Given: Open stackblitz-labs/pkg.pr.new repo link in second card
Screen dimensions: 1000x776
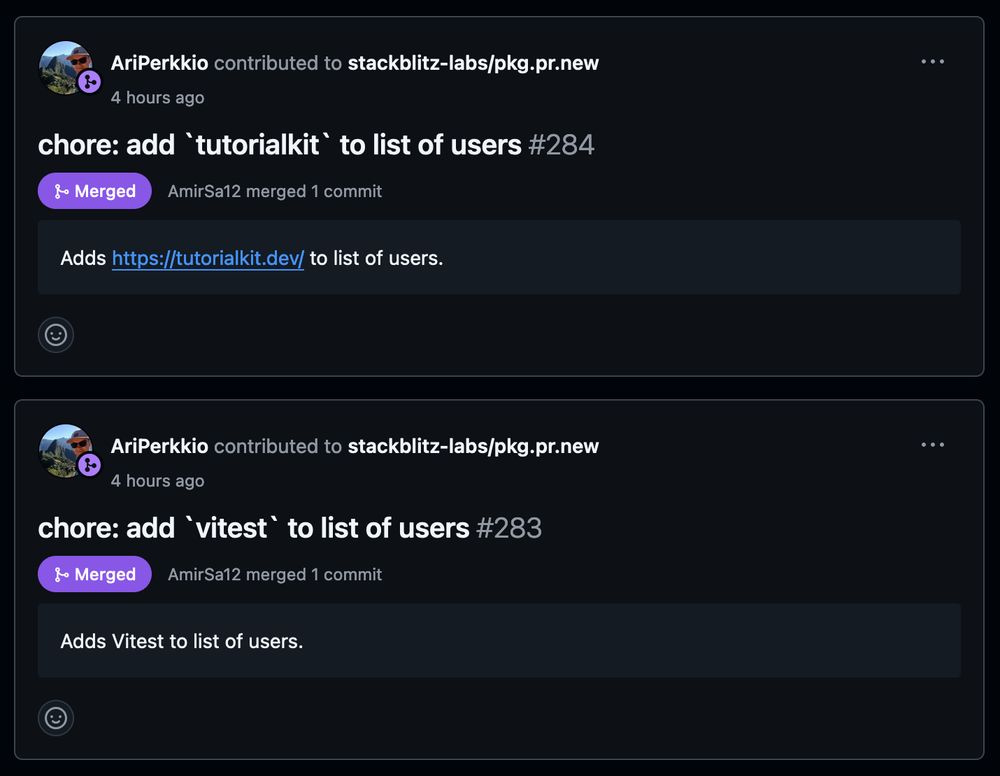Looking at the screenshot, I should pos(473,446).
